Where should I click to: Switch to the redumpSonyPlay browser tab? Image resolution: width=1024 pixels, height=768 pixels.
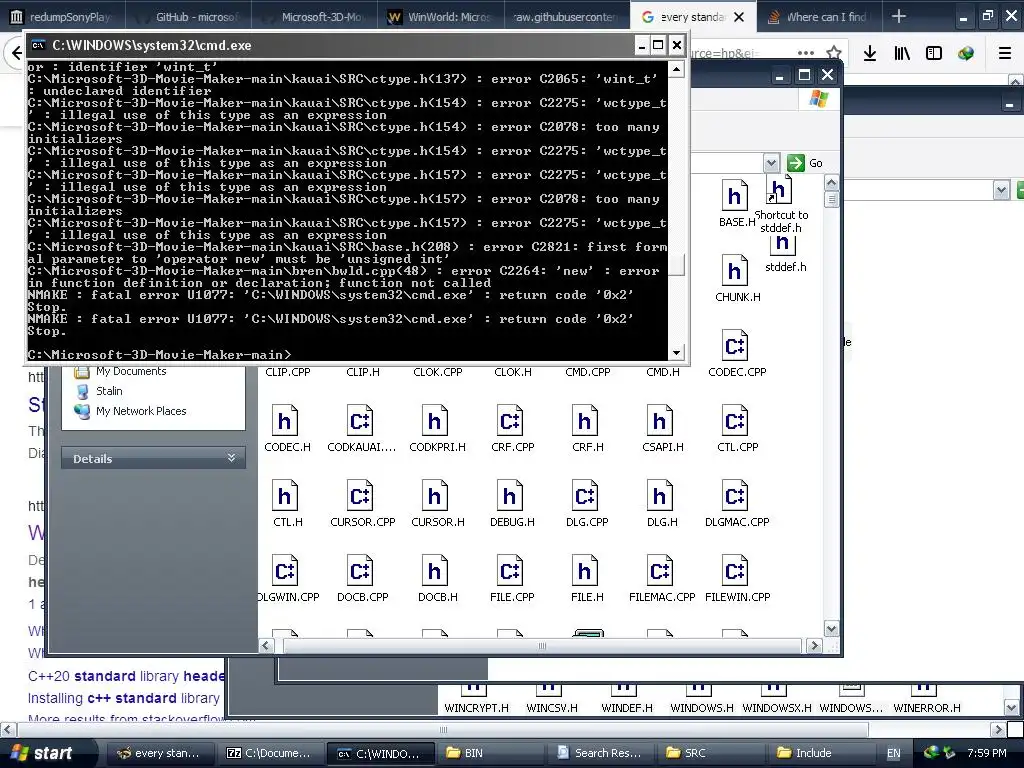(61, 17)
